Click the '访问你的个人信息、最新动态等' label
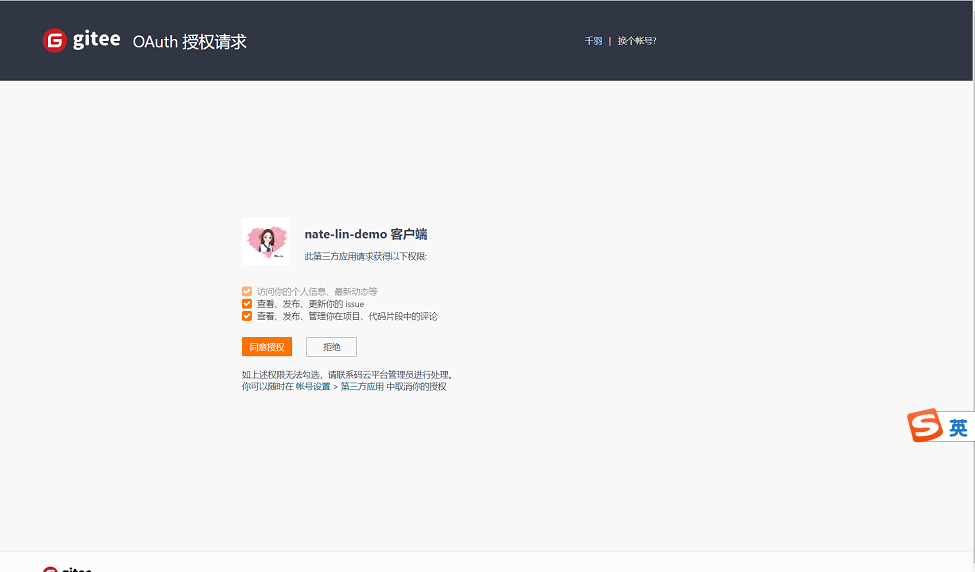Viewport: 975px width, 572px height. 317,292
